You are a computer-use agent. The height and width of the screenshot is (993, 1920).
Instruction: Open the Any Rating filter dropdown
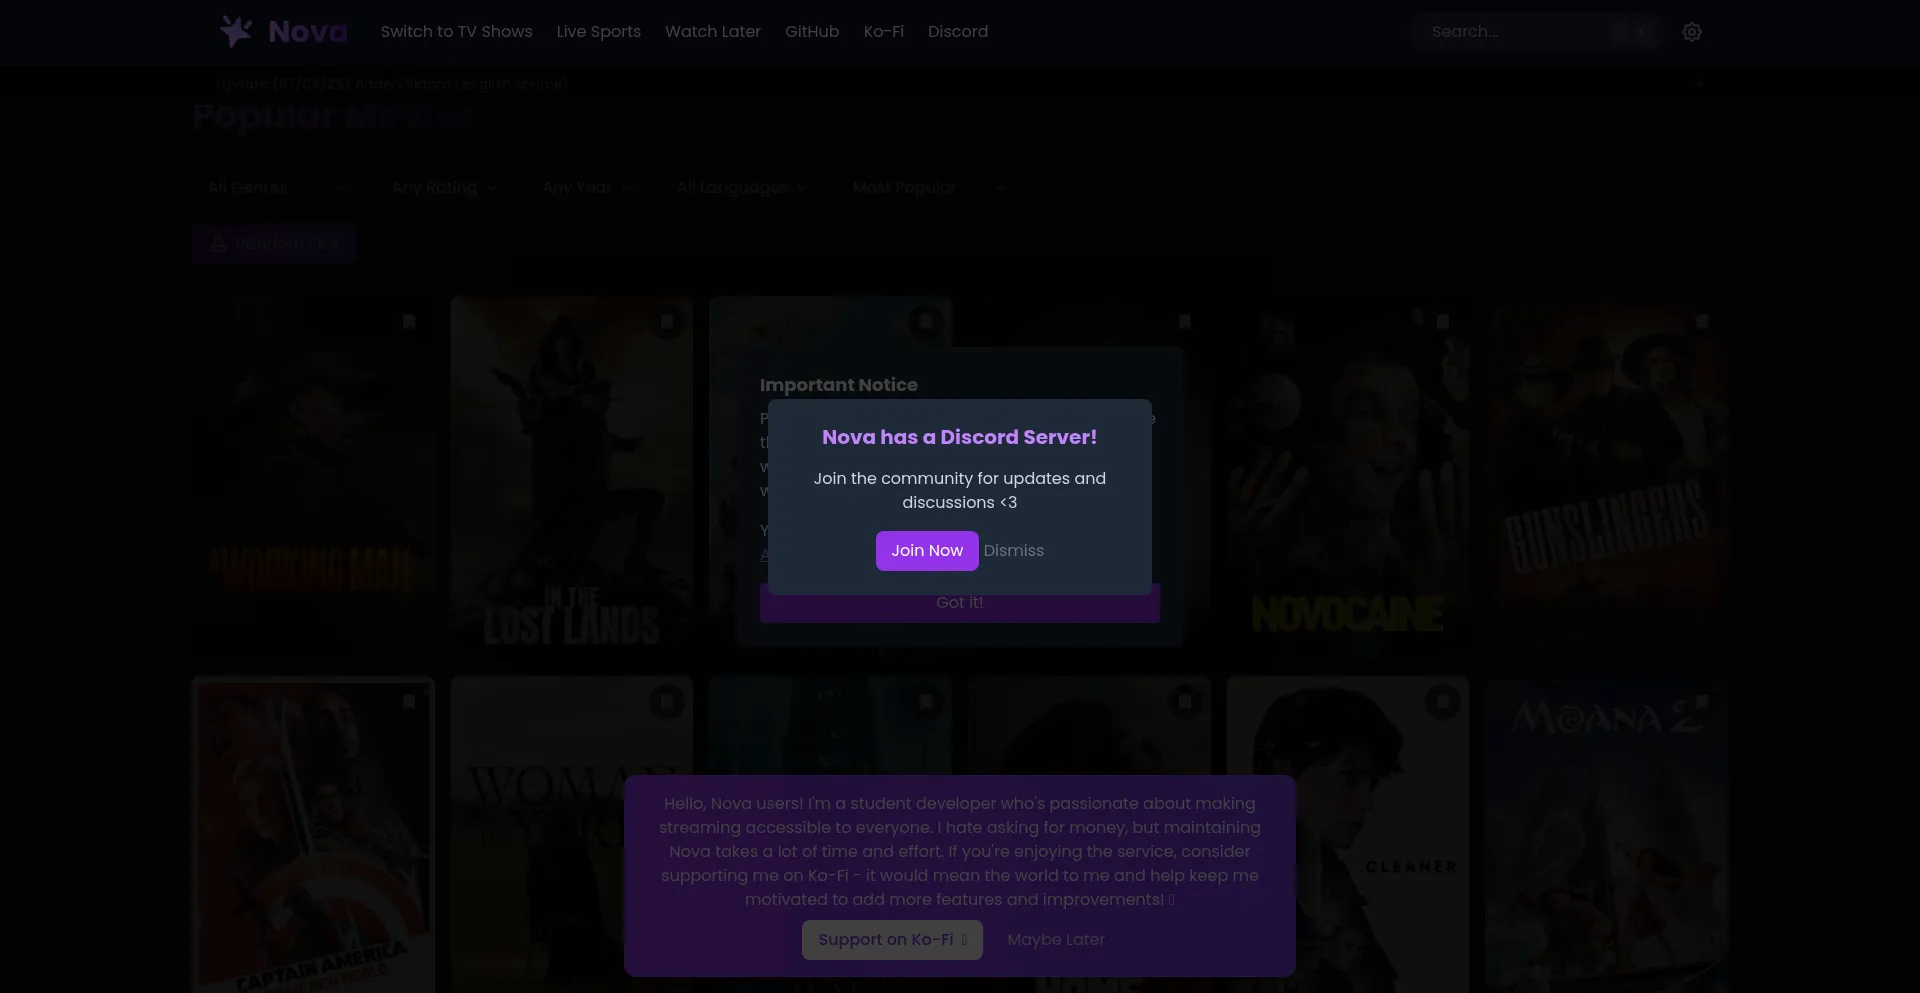[443, 188]
